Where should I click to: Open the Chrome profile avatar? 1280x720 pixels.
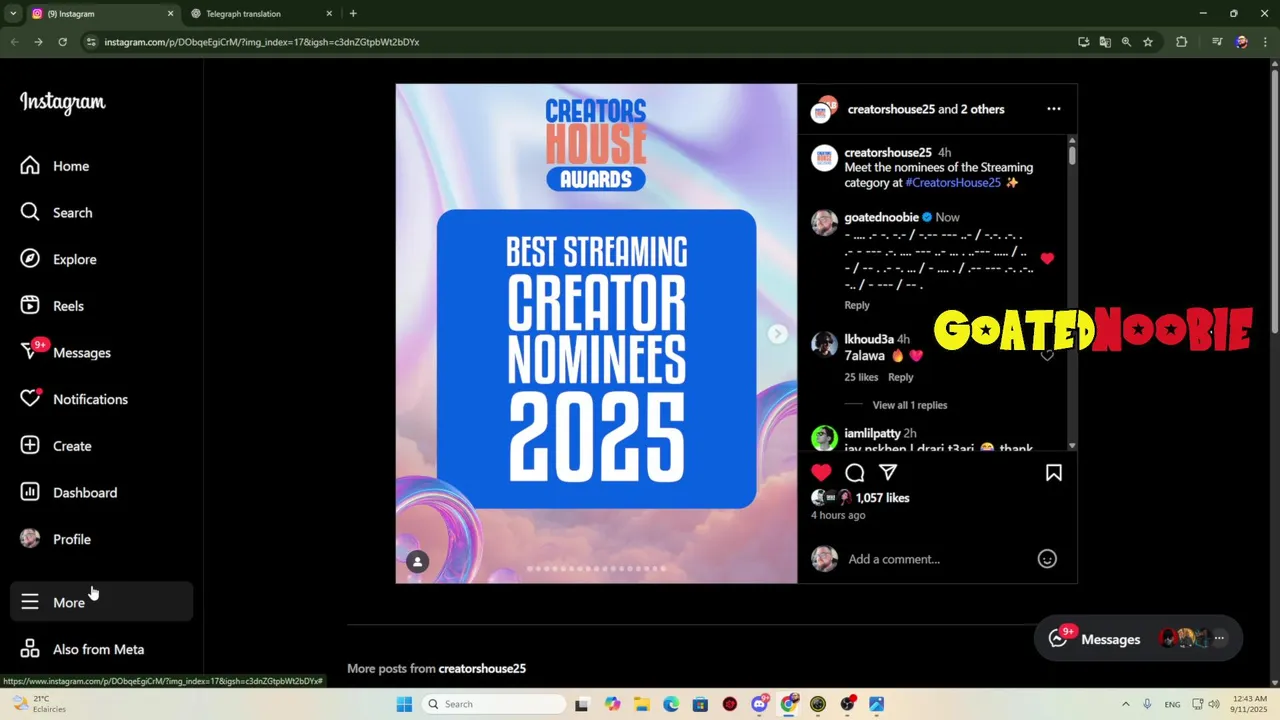(1241, 42)
